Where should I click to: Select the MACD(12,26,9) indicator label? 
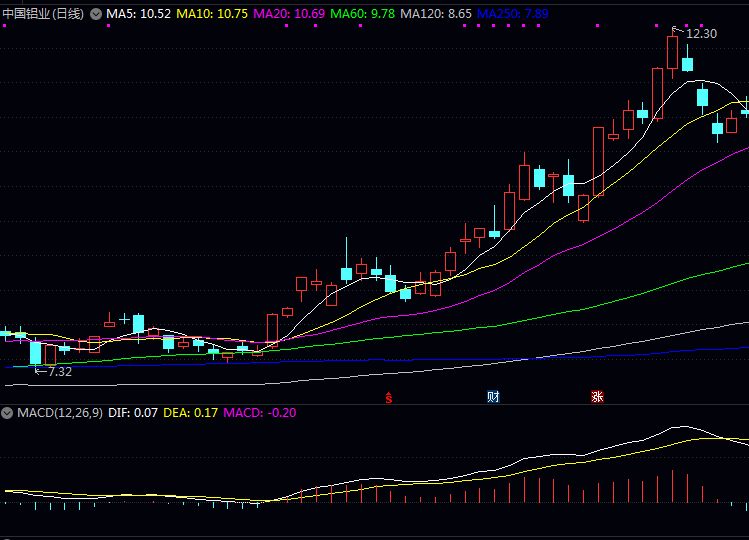[60, 412]
